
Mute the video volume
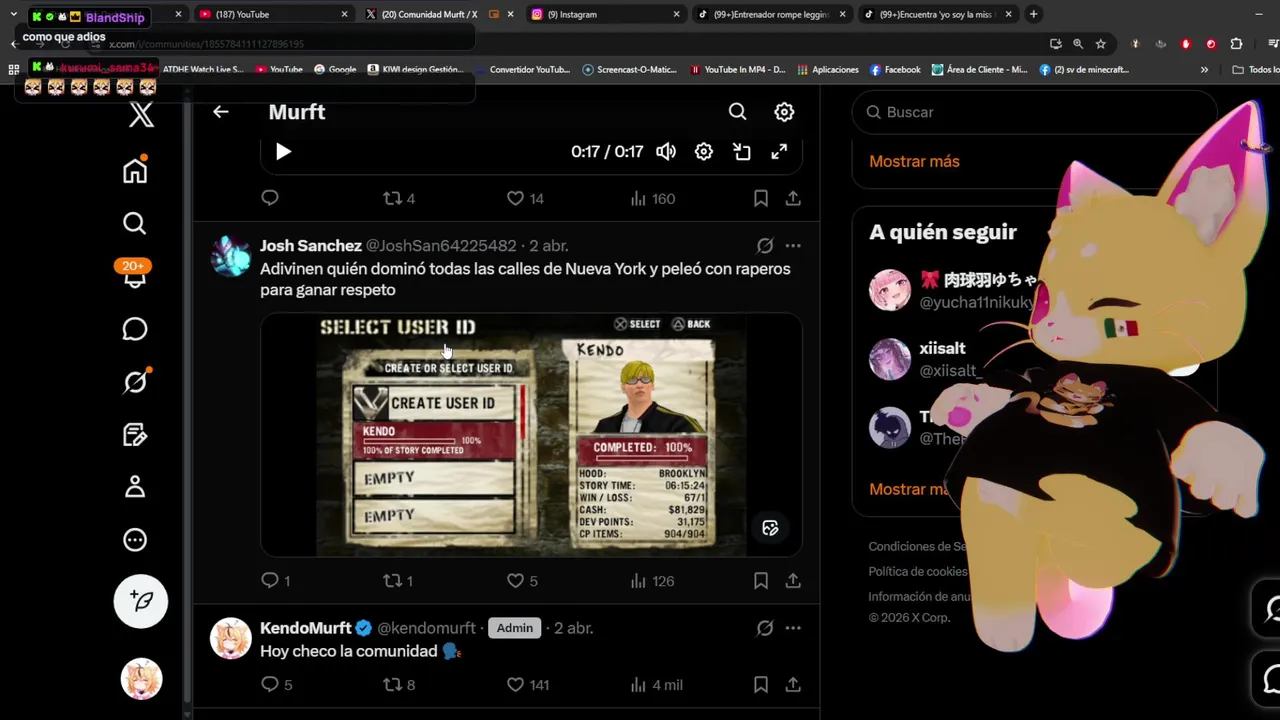(666, 152)
